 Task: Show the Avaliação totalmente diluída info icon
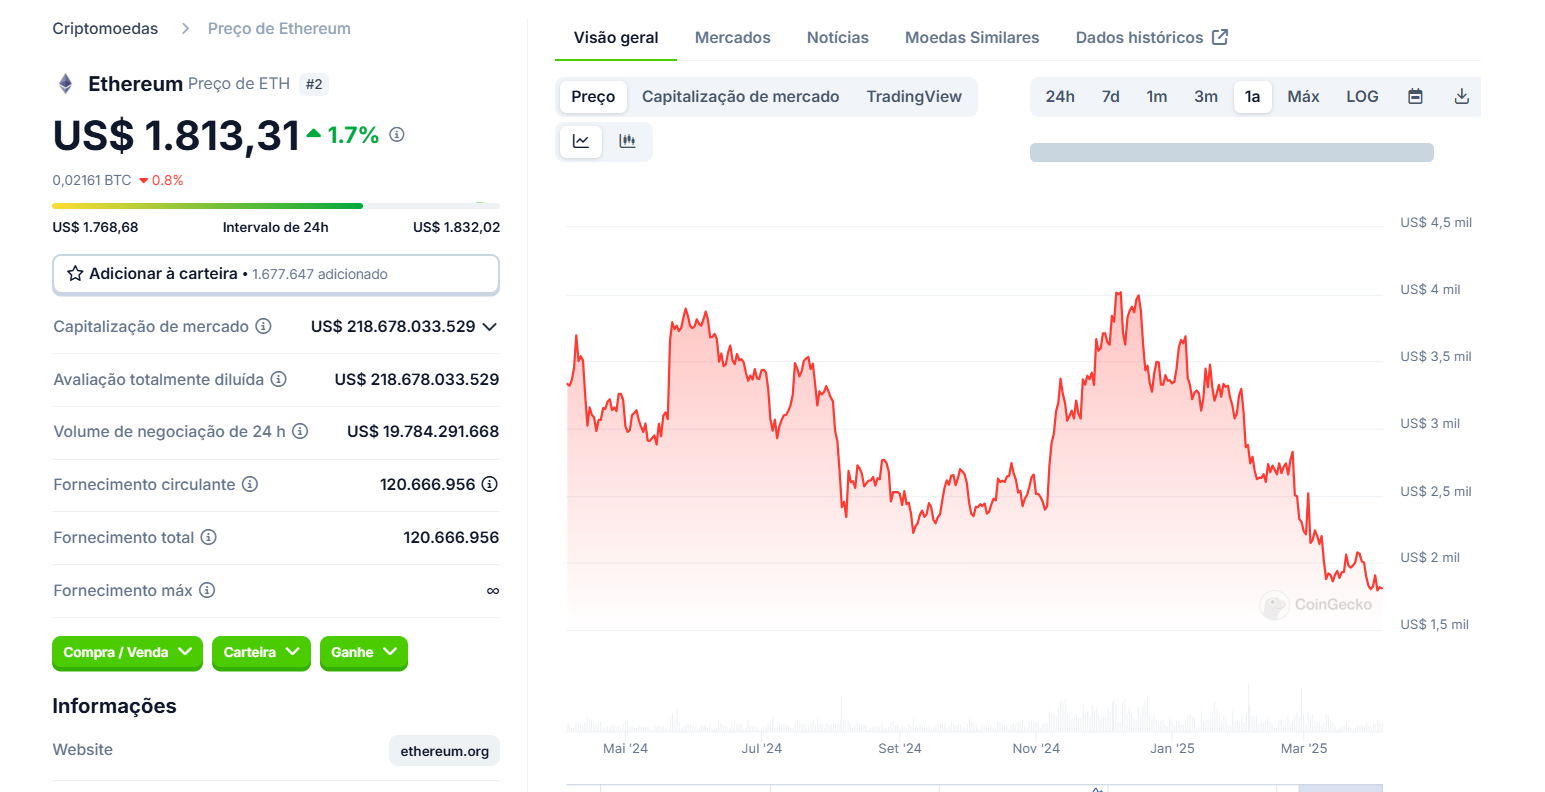coord(279,379)
